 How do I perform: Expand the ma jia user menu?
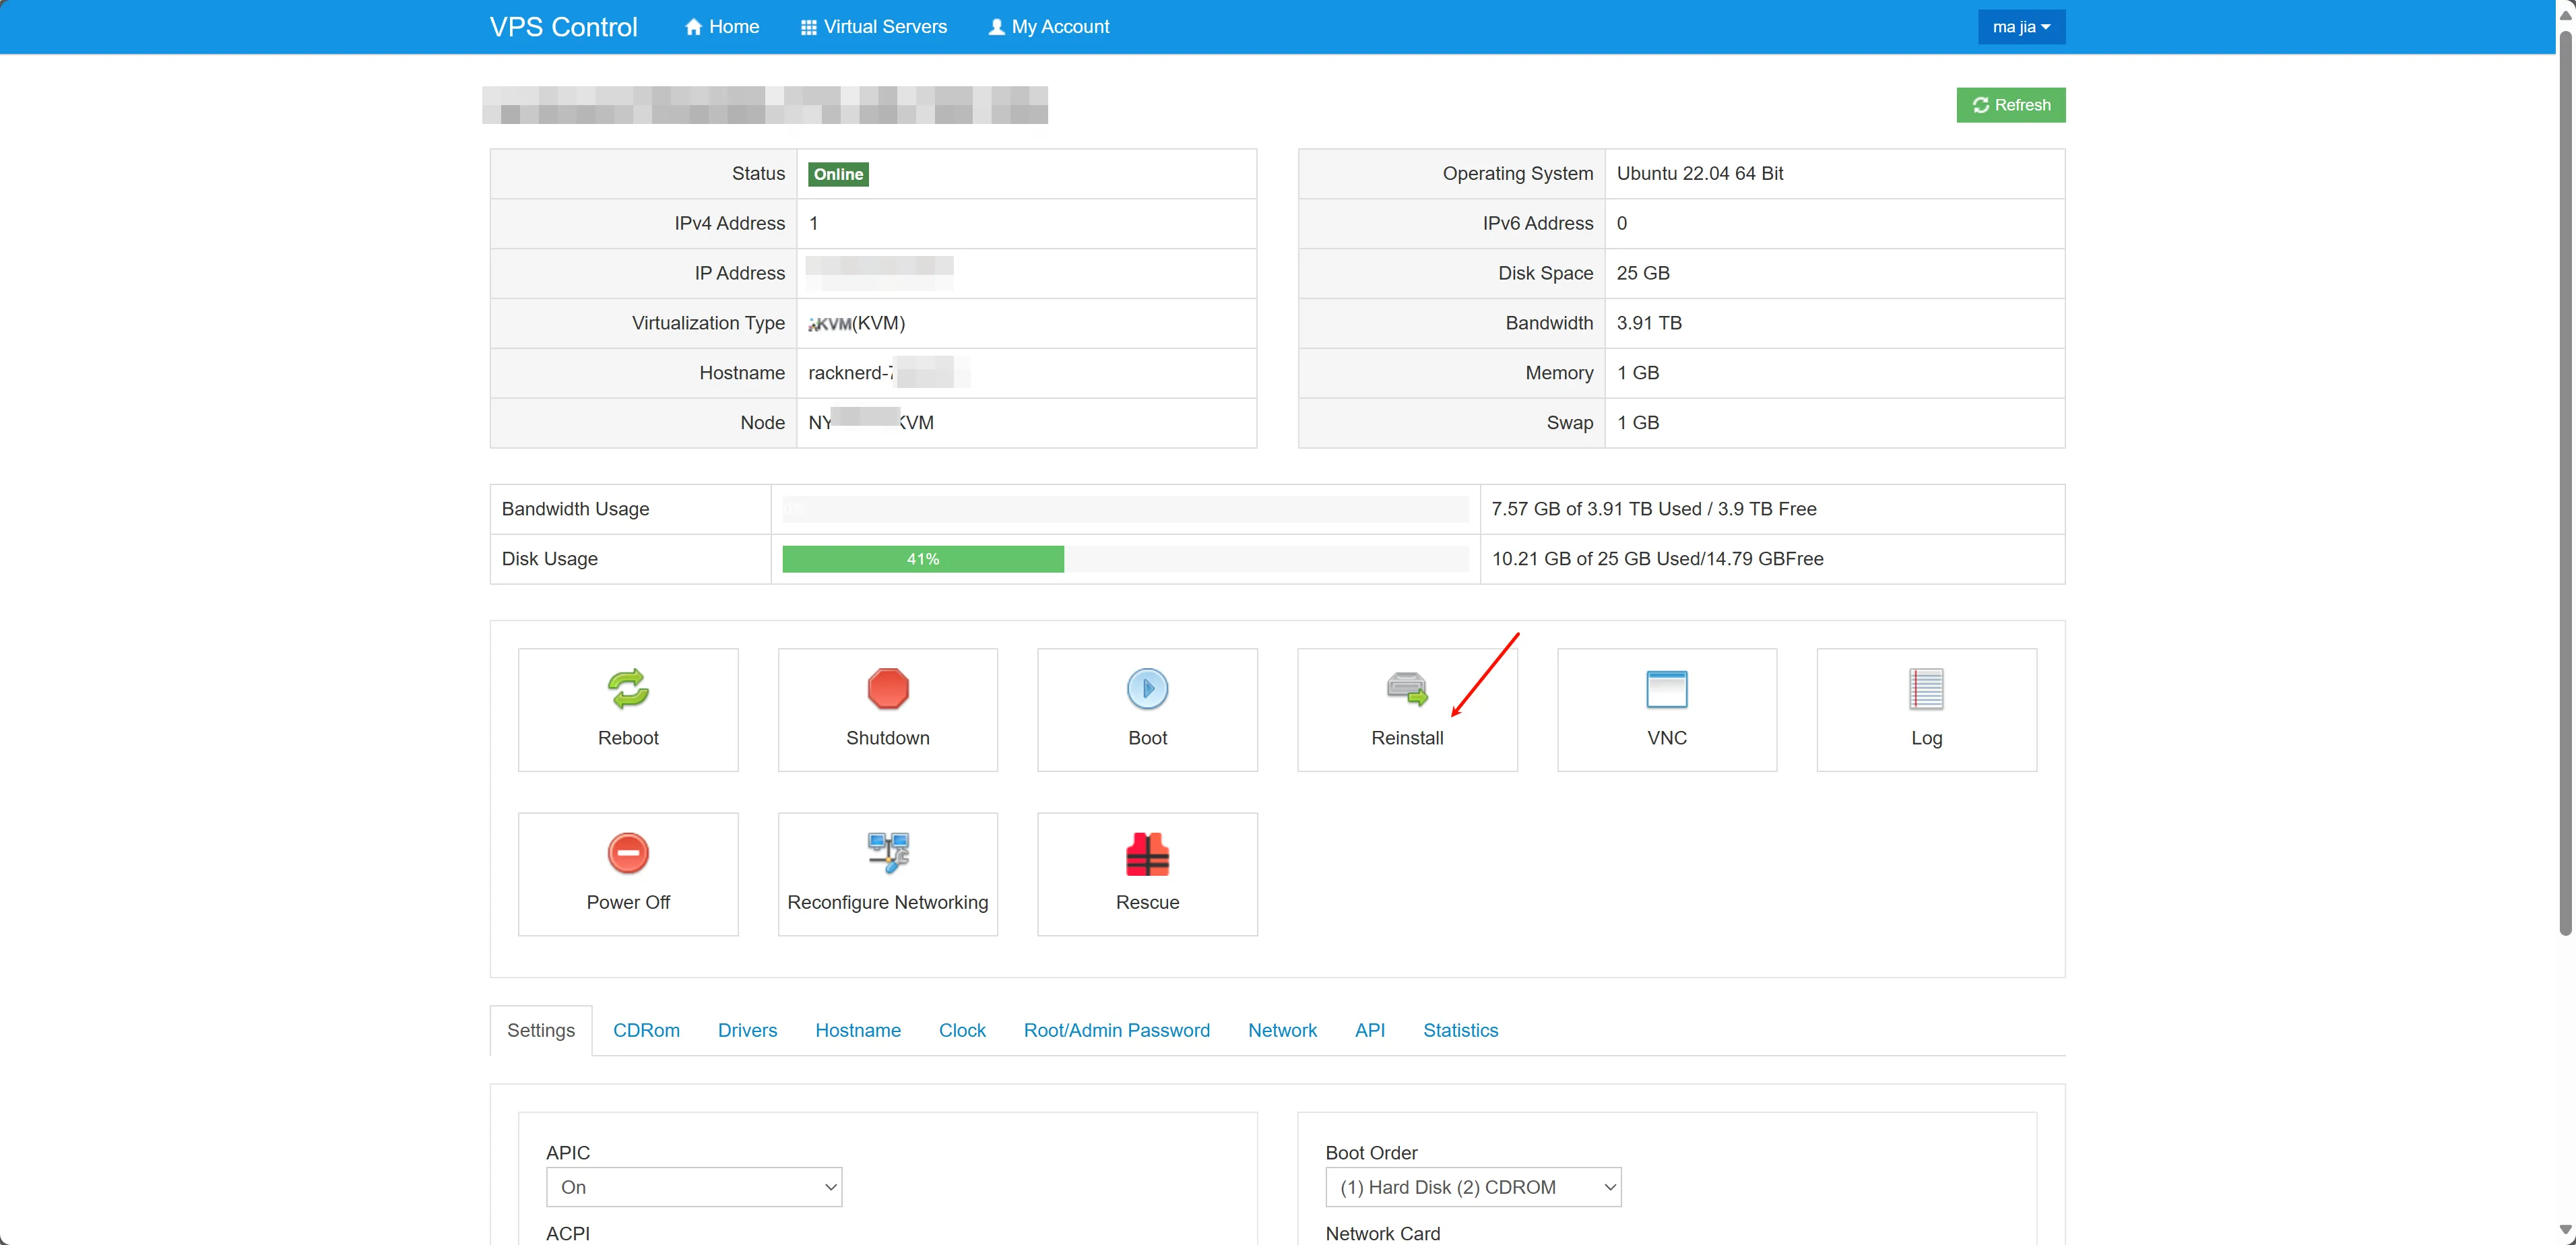pyautogui.click(x=2020, y=27)
